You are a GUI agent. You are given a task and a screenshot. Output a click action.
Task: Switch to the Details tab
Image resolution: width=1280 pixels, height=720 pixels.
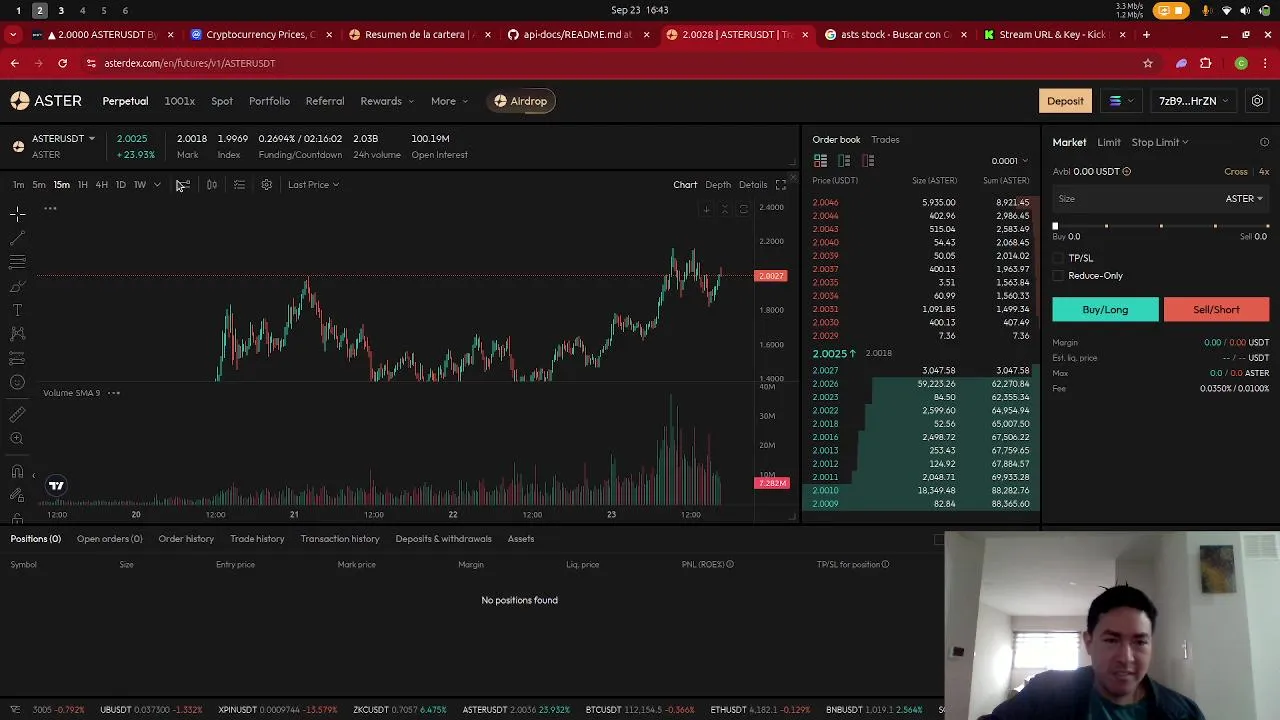coord(753,185)
